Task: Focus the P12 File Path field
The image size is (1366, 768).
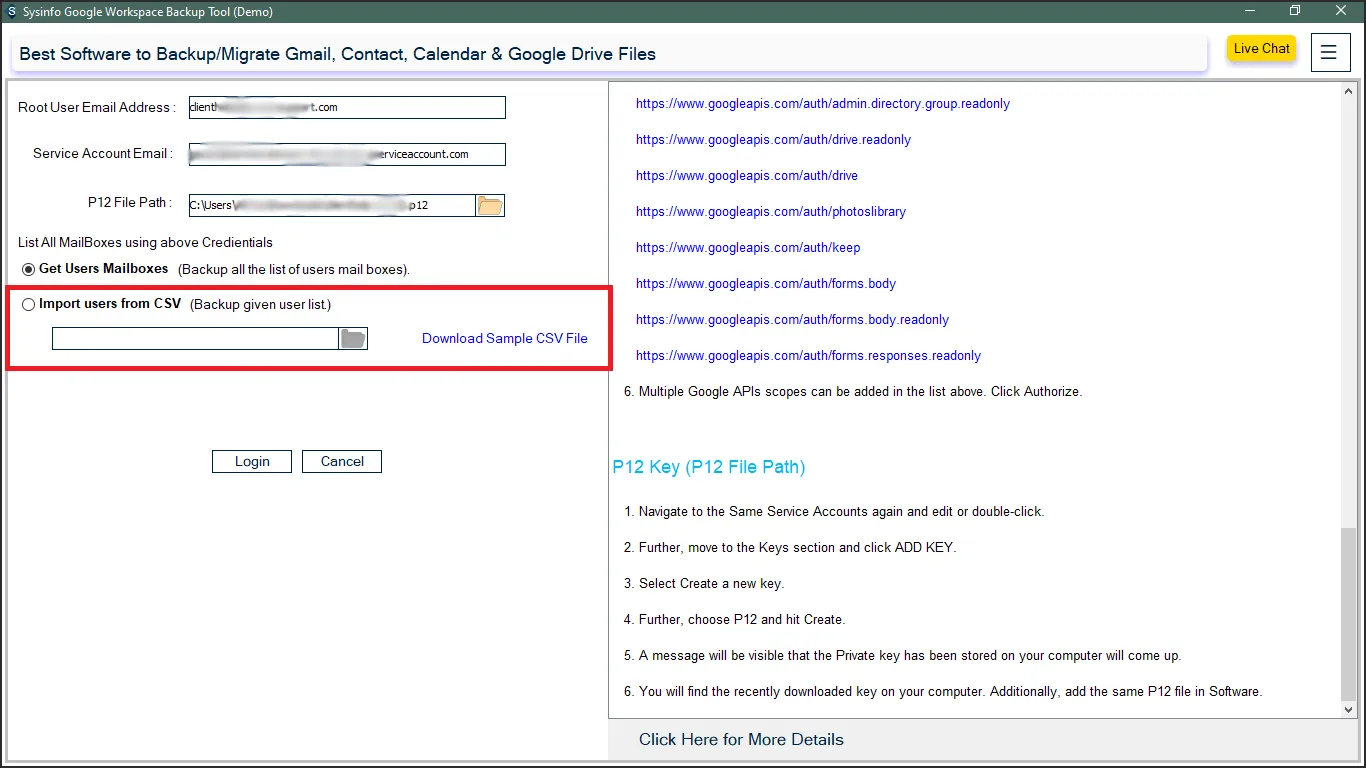Action: 332,206
